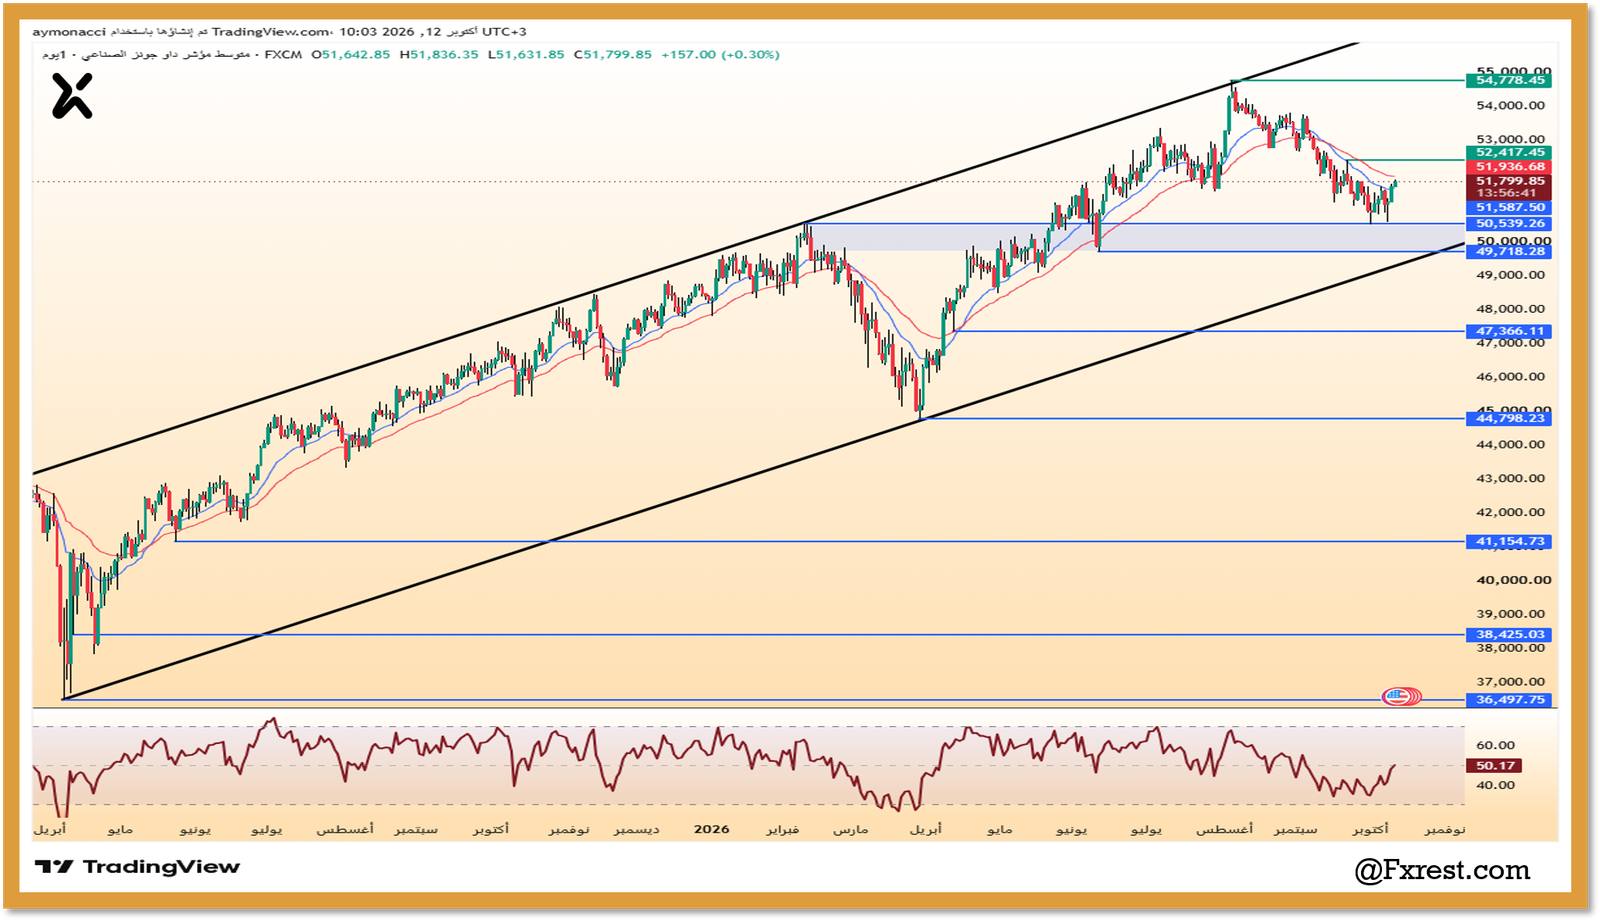The width and height of the screenshot is (1600, 921).
Task: Click the 13:56:41 bar countdown label
Action: [1506, 194]
